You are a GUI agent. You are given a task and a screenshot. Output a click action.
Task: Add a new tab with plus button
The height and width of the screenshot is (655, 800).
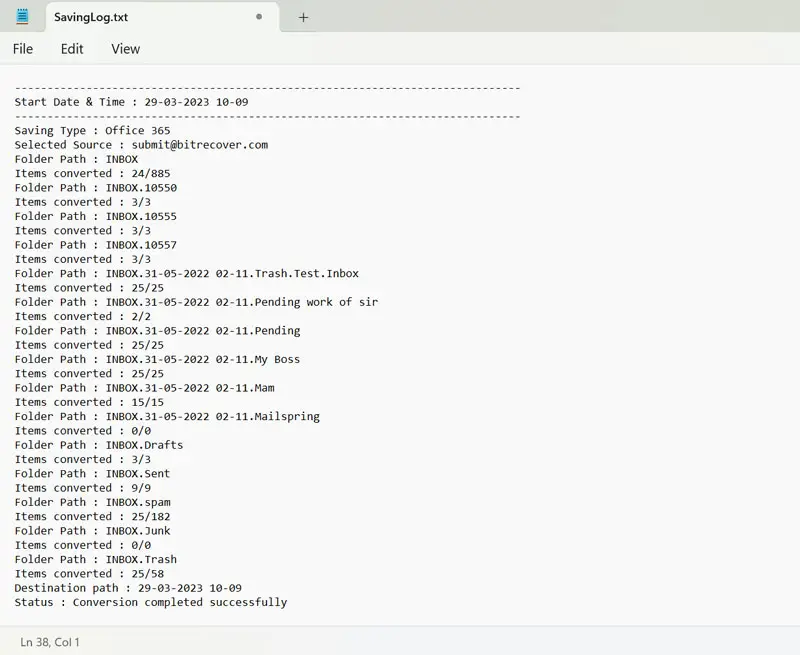click(303, 17)
